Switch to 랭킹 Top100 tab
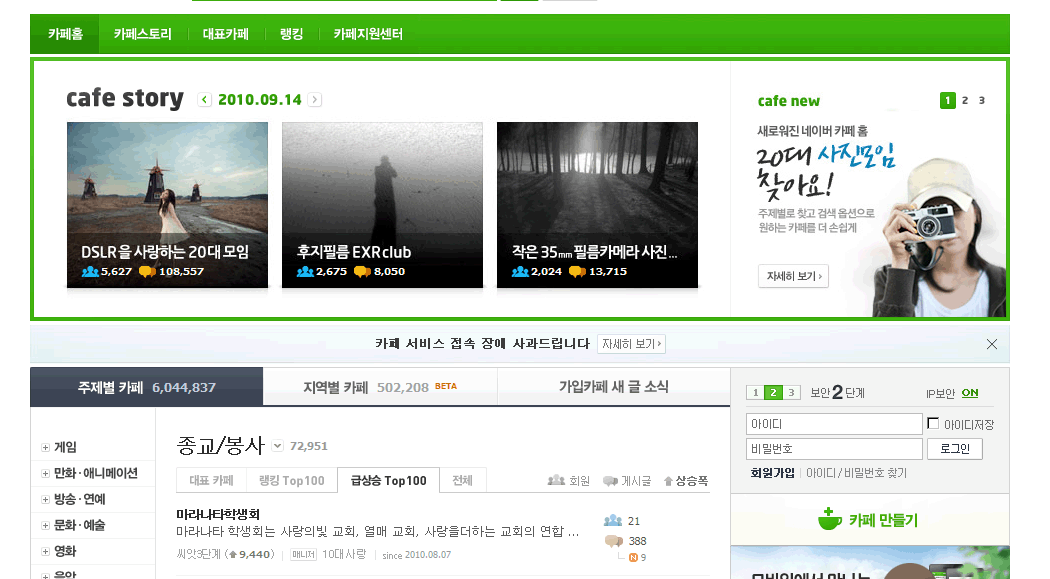The width and height of the screenshot is (1050, 579). tap(291, 481)
